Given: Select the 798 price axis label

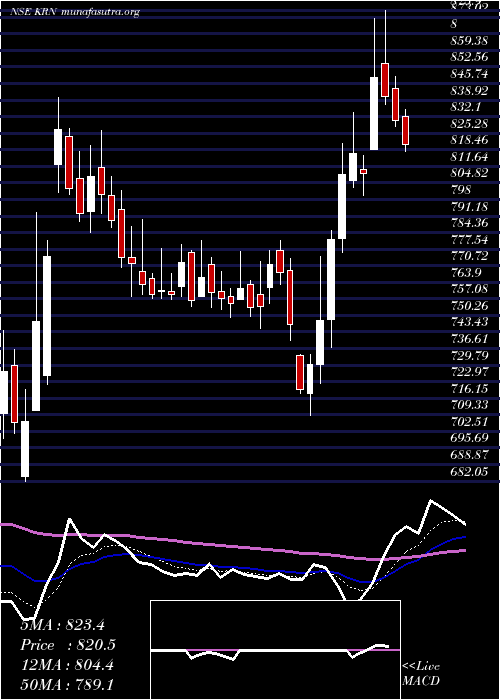Looking at the screenshot, I should tap(461, 189).
